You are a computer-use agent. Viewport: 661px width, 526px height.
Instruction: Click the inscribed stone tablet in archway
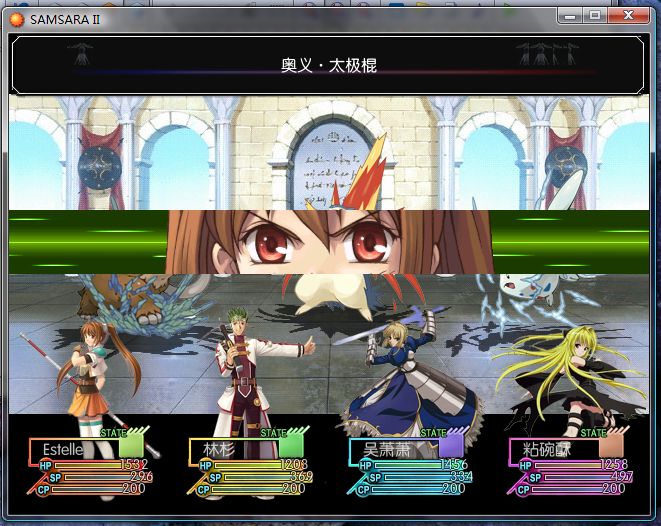pos(331,166)
